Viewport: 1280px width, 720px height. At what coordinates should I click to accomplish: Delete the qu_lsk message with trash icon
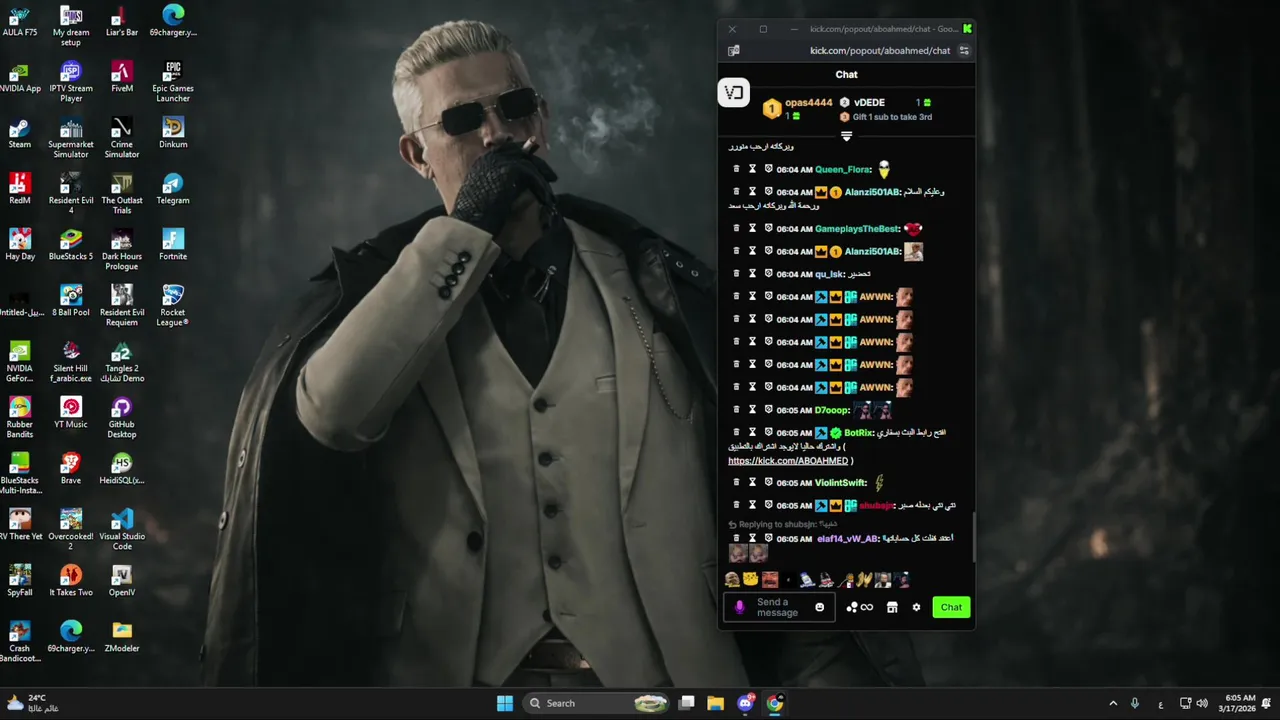click(x=737, y=274)
